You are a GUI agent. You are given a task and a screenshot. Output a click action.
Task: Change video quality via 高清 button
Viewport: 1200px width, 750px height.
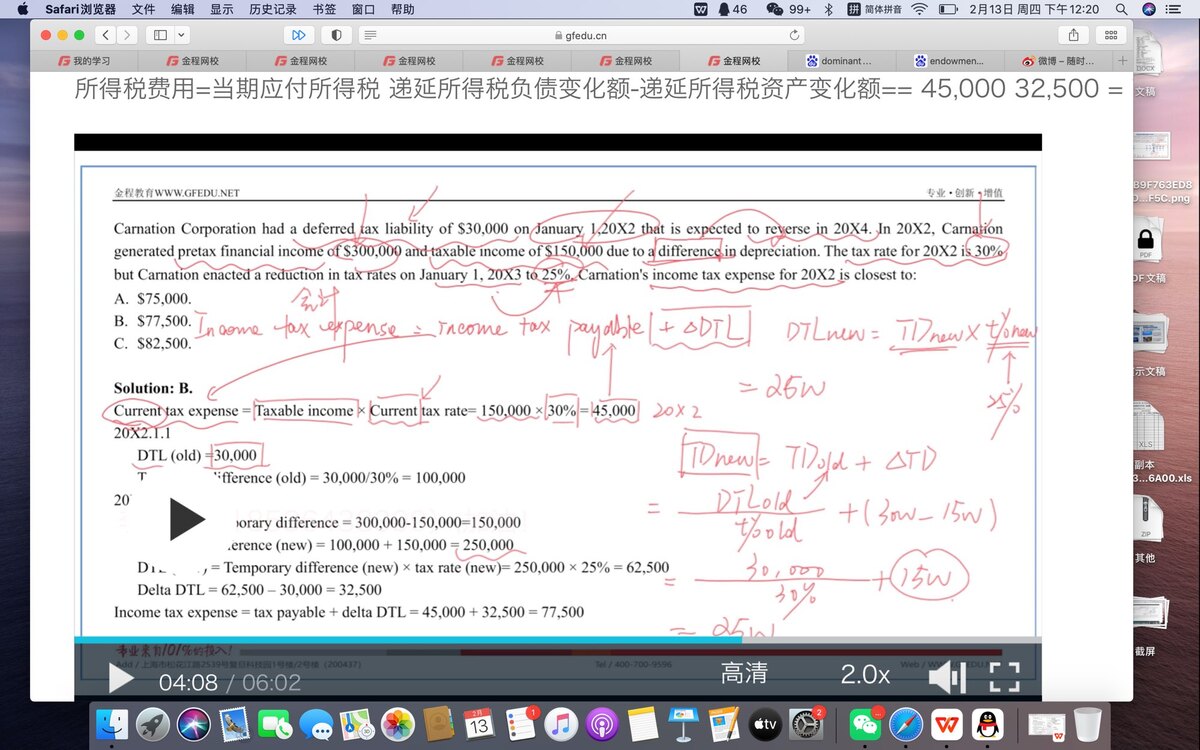pyautogui.click(x=744, y=675)
